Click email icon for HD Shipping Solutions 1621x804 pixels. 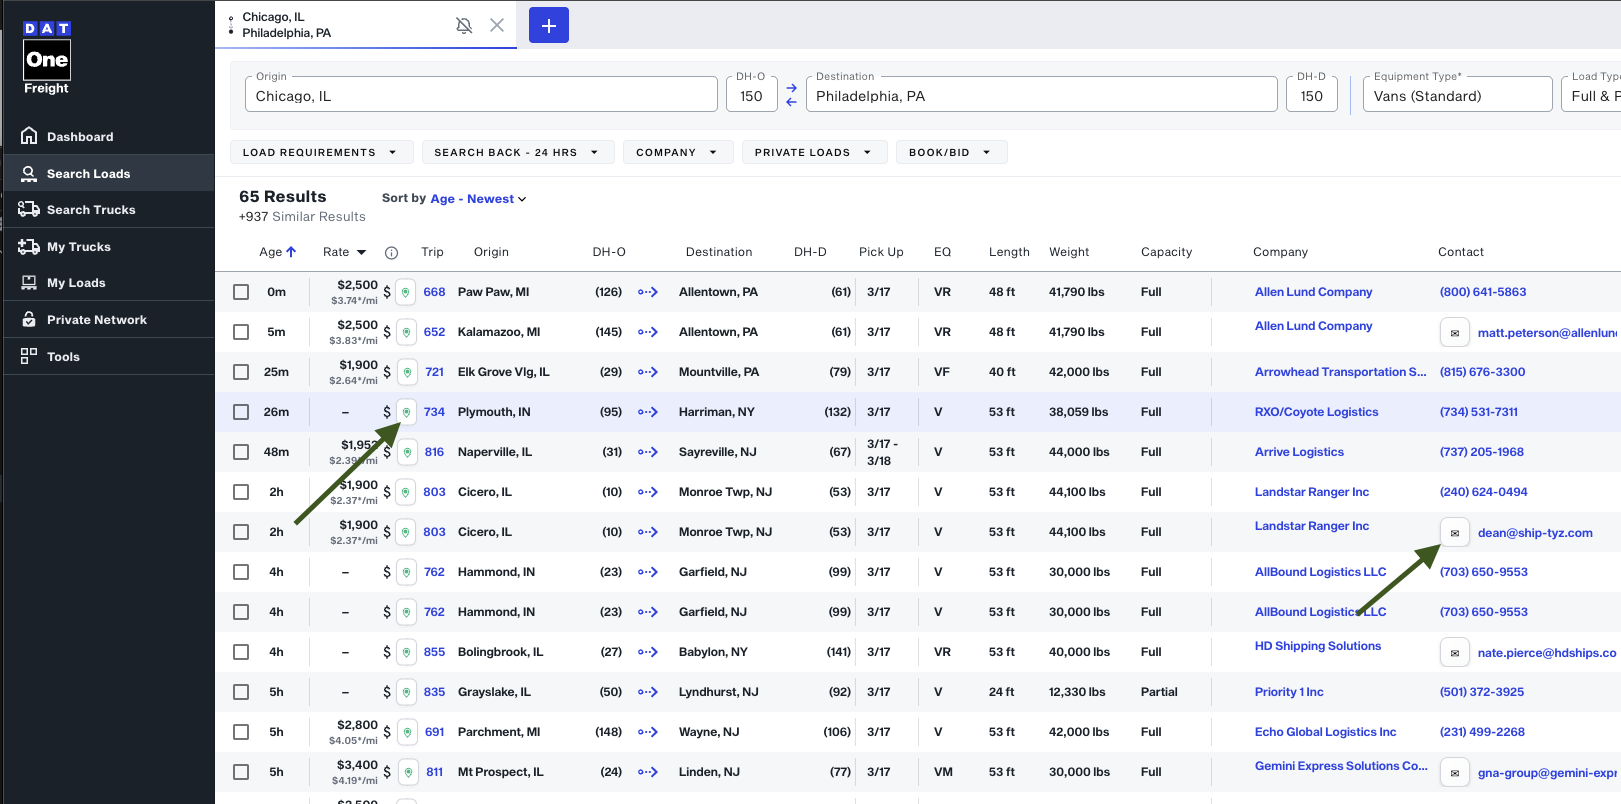pos(1454,652)
